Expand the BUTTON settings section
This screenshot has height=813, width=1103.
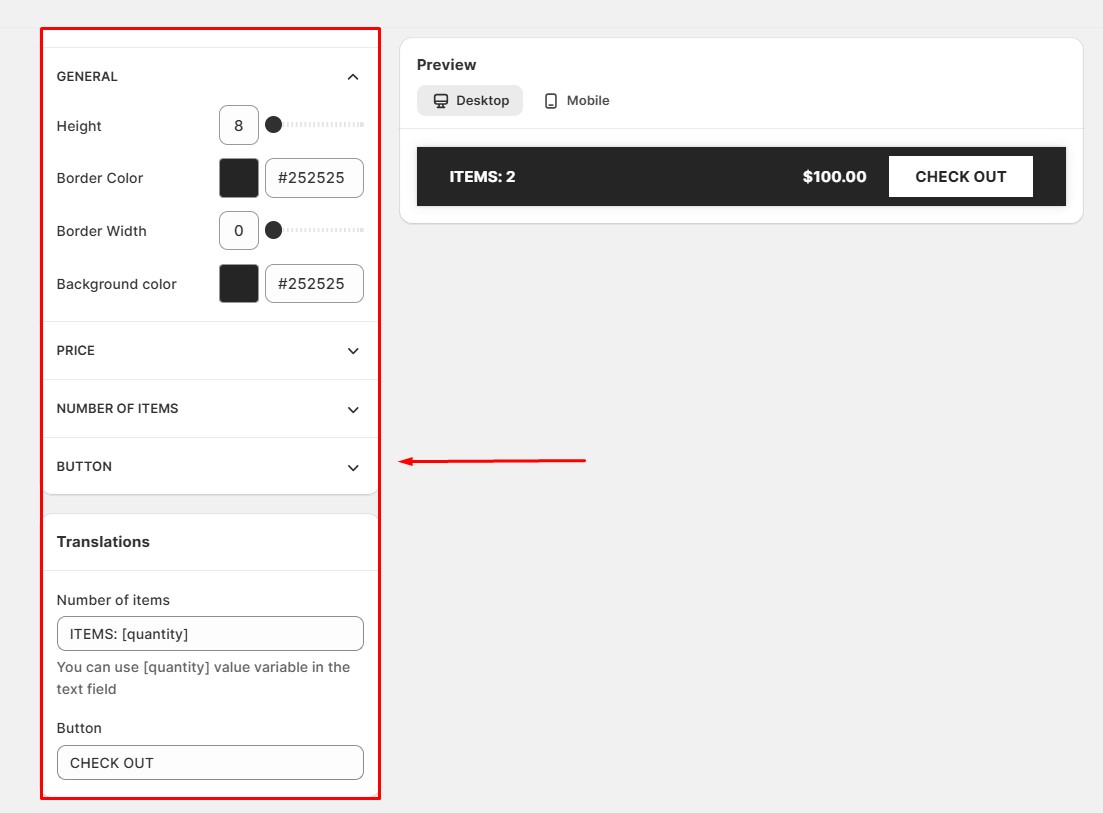click(352, 467)
